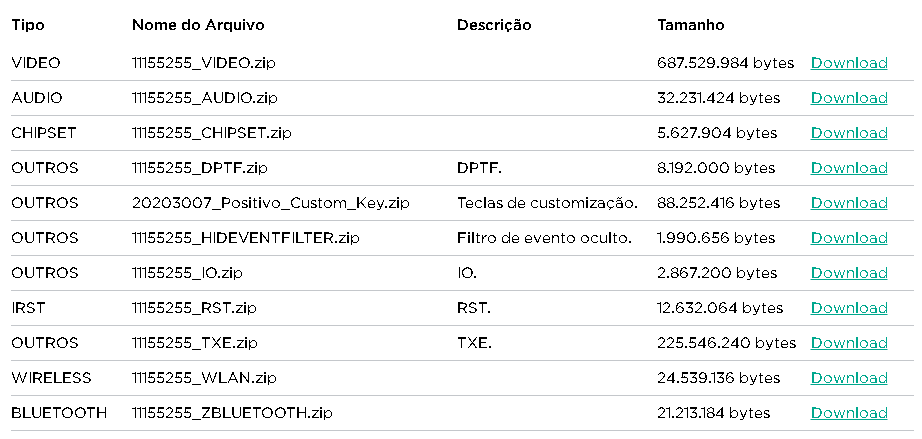This screenshot has width=922, height=439.
Task: Download Positivo Custom Key package
Action: pyautogui.click(x=849, y=203)
